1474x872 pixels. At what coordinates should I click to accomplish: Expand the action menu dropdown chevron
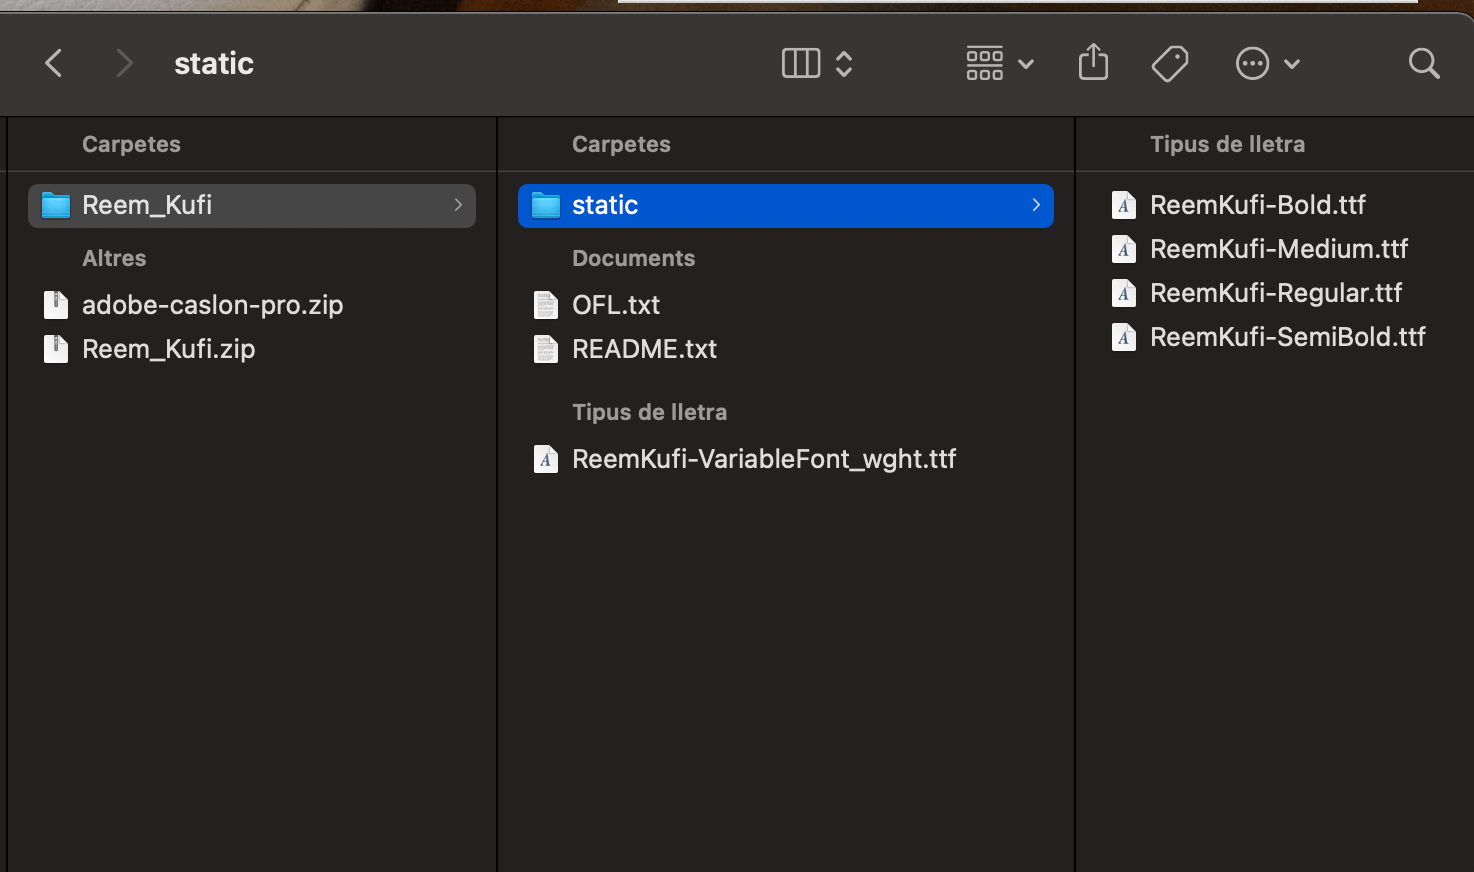(x=1292, y=64)
